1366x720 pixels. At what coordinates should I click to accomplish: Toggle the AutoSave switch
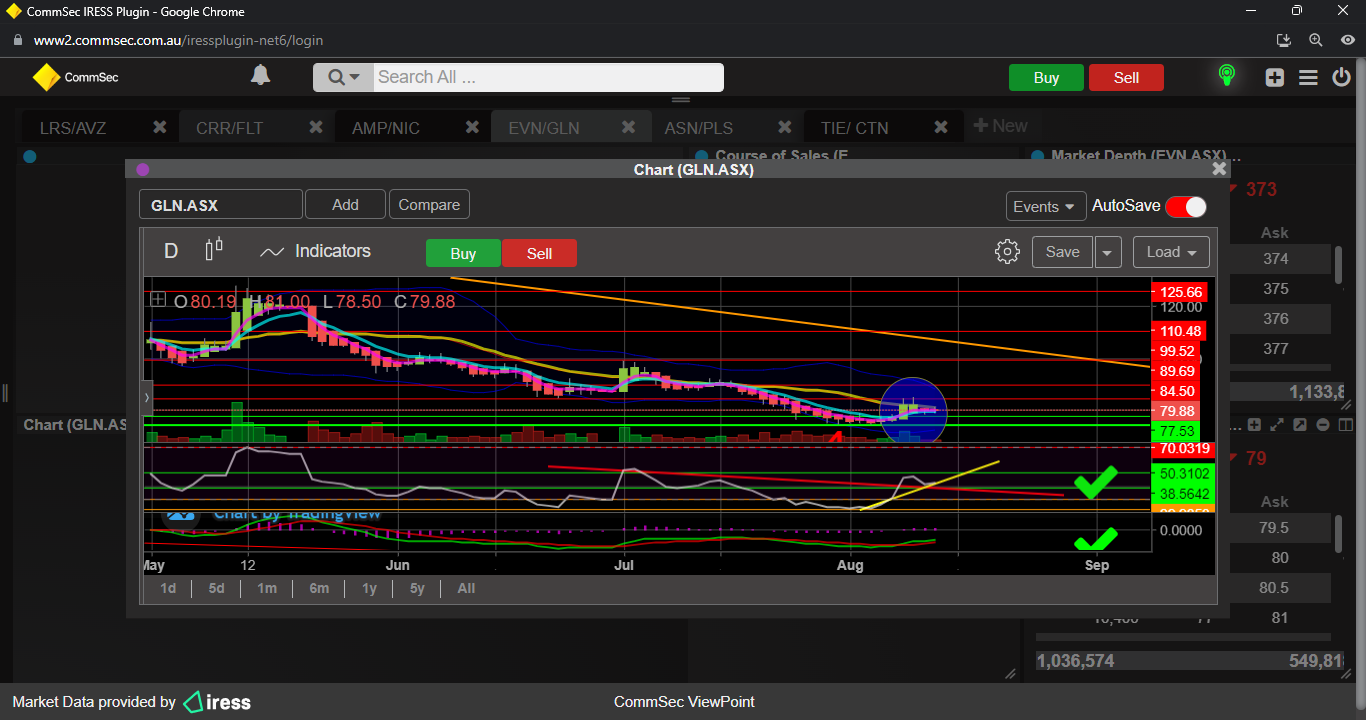(1186, 206)
